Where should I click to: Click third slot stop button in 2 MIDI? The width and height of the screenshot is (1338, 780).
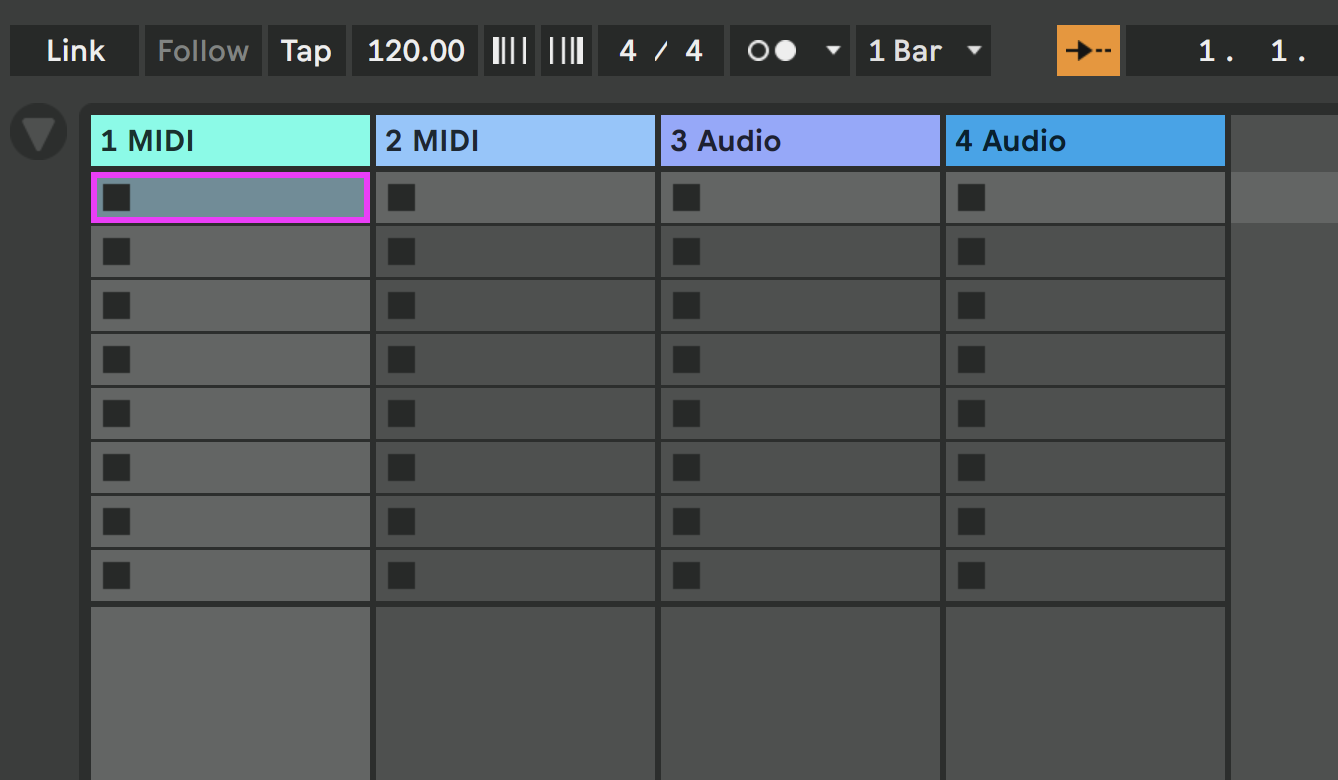402,306
